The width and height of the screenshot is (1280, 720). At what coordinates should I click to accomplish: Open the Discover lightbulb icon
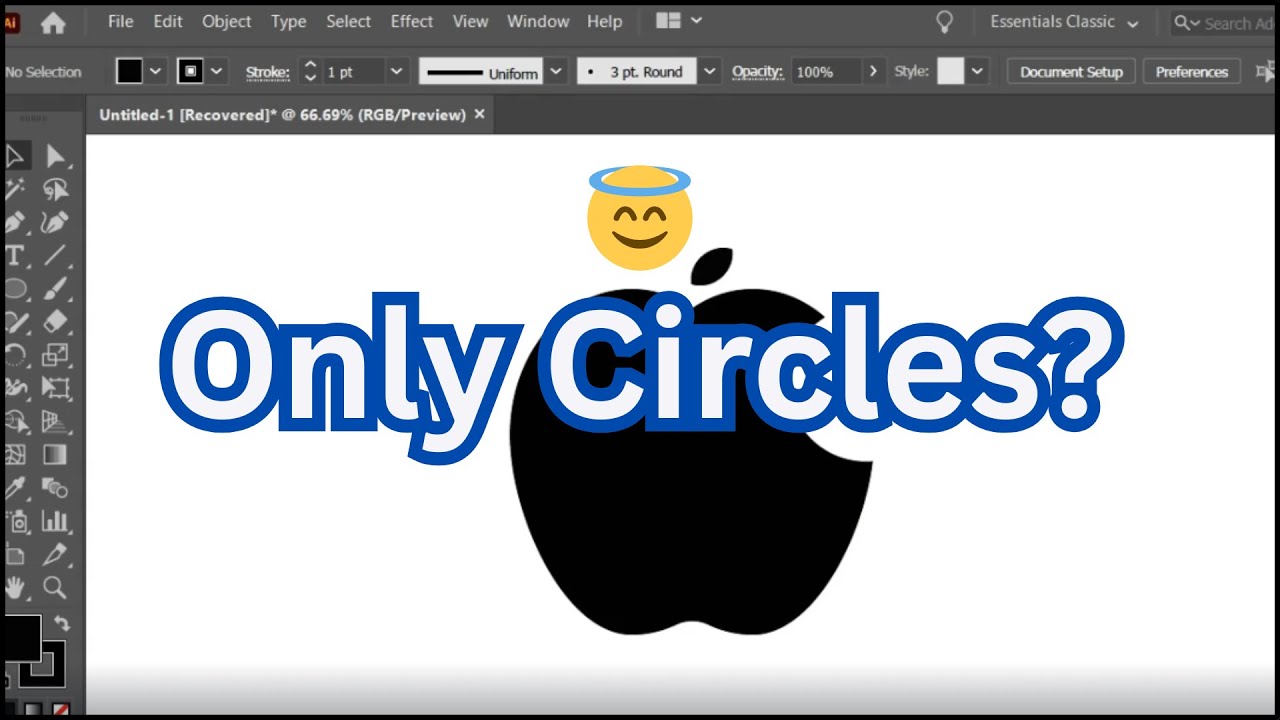pos(943,22)
